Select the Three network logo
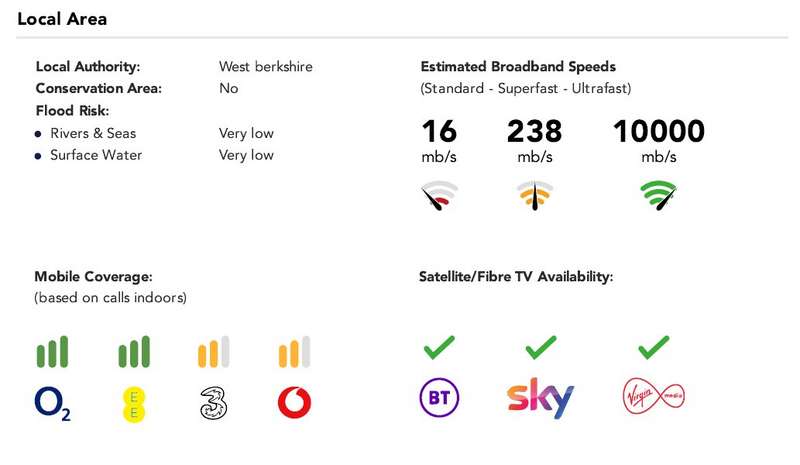The image size is (800, 465). tap(214, 403)
